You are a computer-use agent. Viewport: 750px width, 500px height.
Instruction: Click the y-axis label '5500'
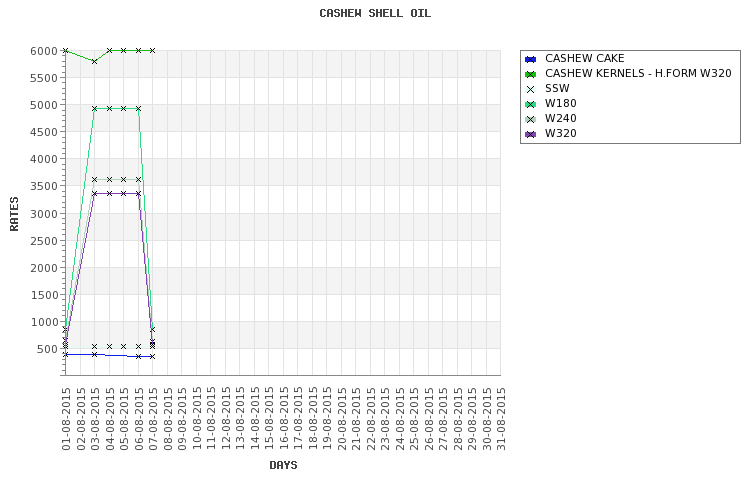click(x=44, y=78)
